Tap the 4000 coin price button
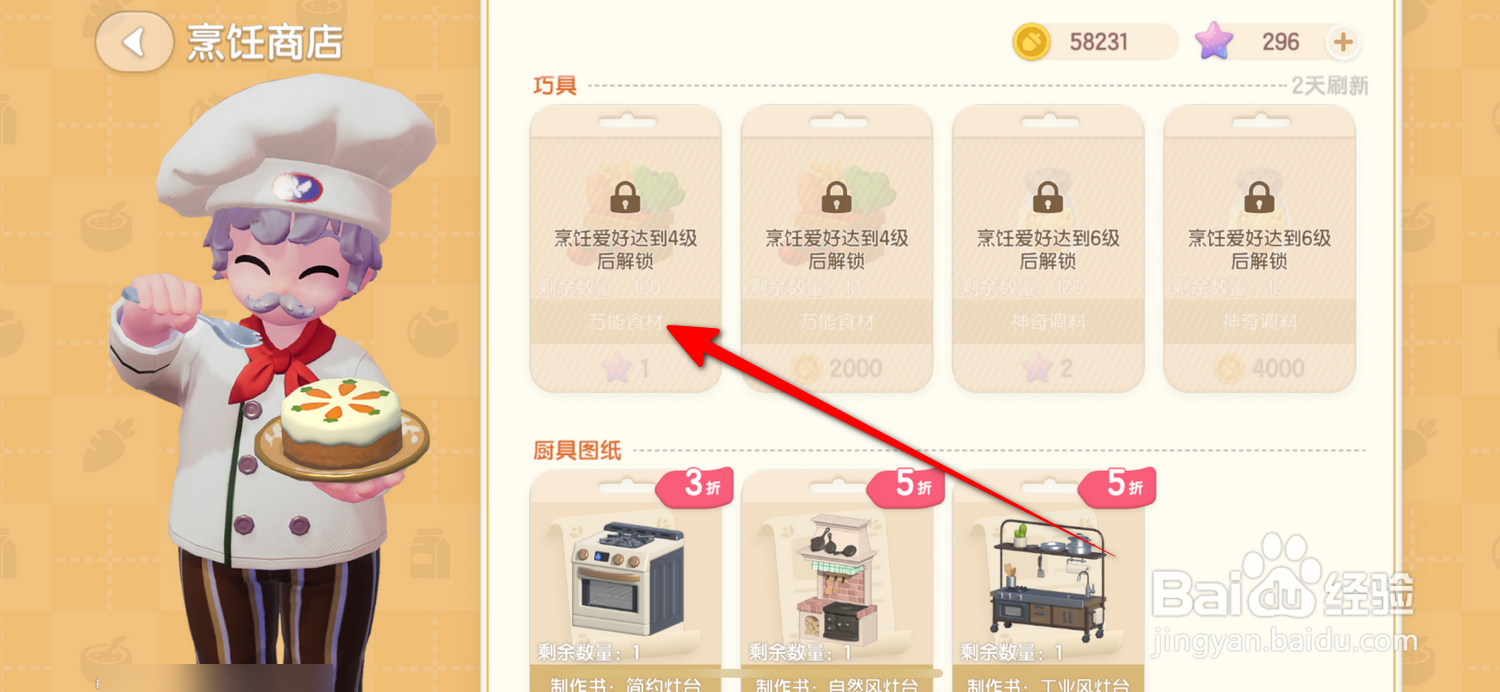The image size is (1500, 692). click(1259, 368)
